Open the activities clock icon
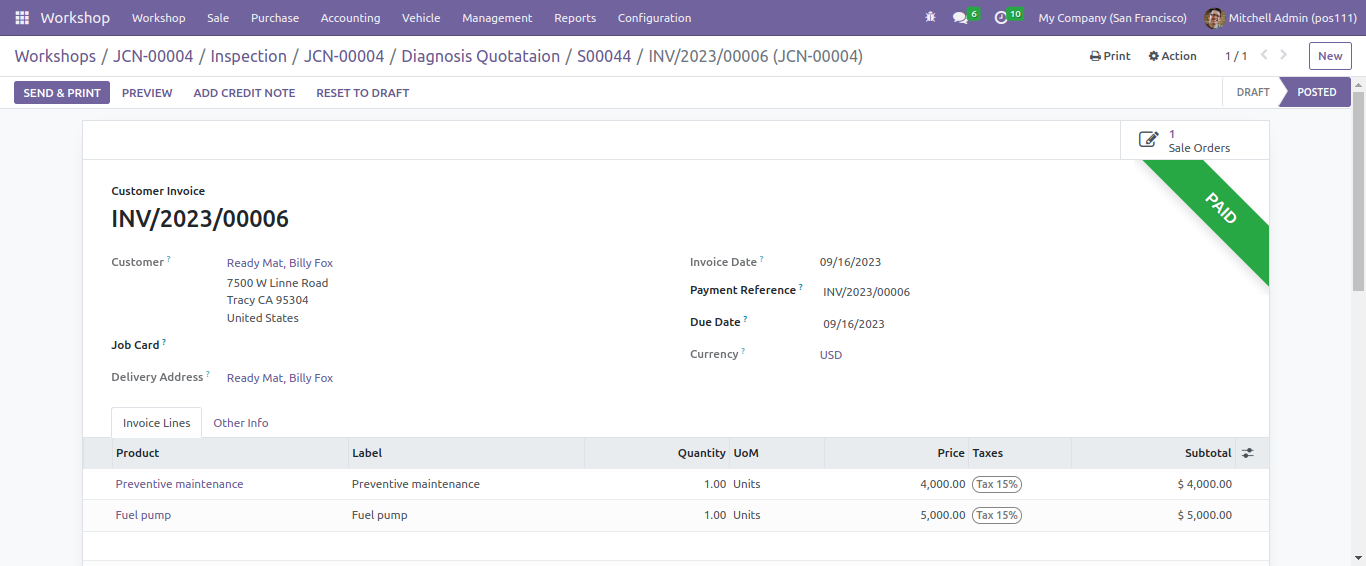 1001,18
